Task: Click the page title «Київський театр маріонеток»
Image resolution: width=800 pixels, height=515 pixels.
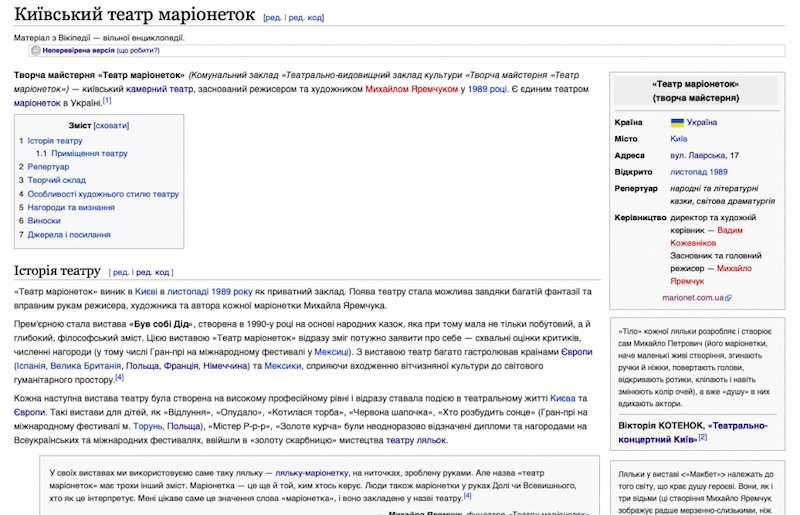Action: coord(134,14)
